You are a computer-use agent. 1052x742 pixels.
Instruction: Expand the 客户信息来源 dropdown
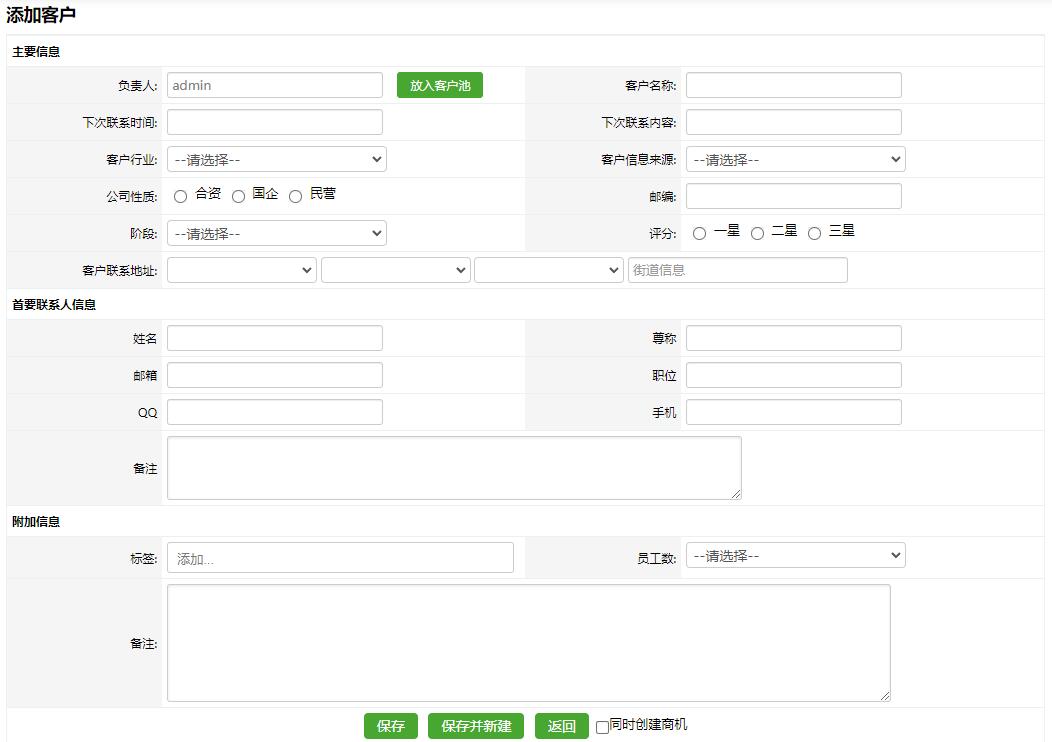[795, 159]
